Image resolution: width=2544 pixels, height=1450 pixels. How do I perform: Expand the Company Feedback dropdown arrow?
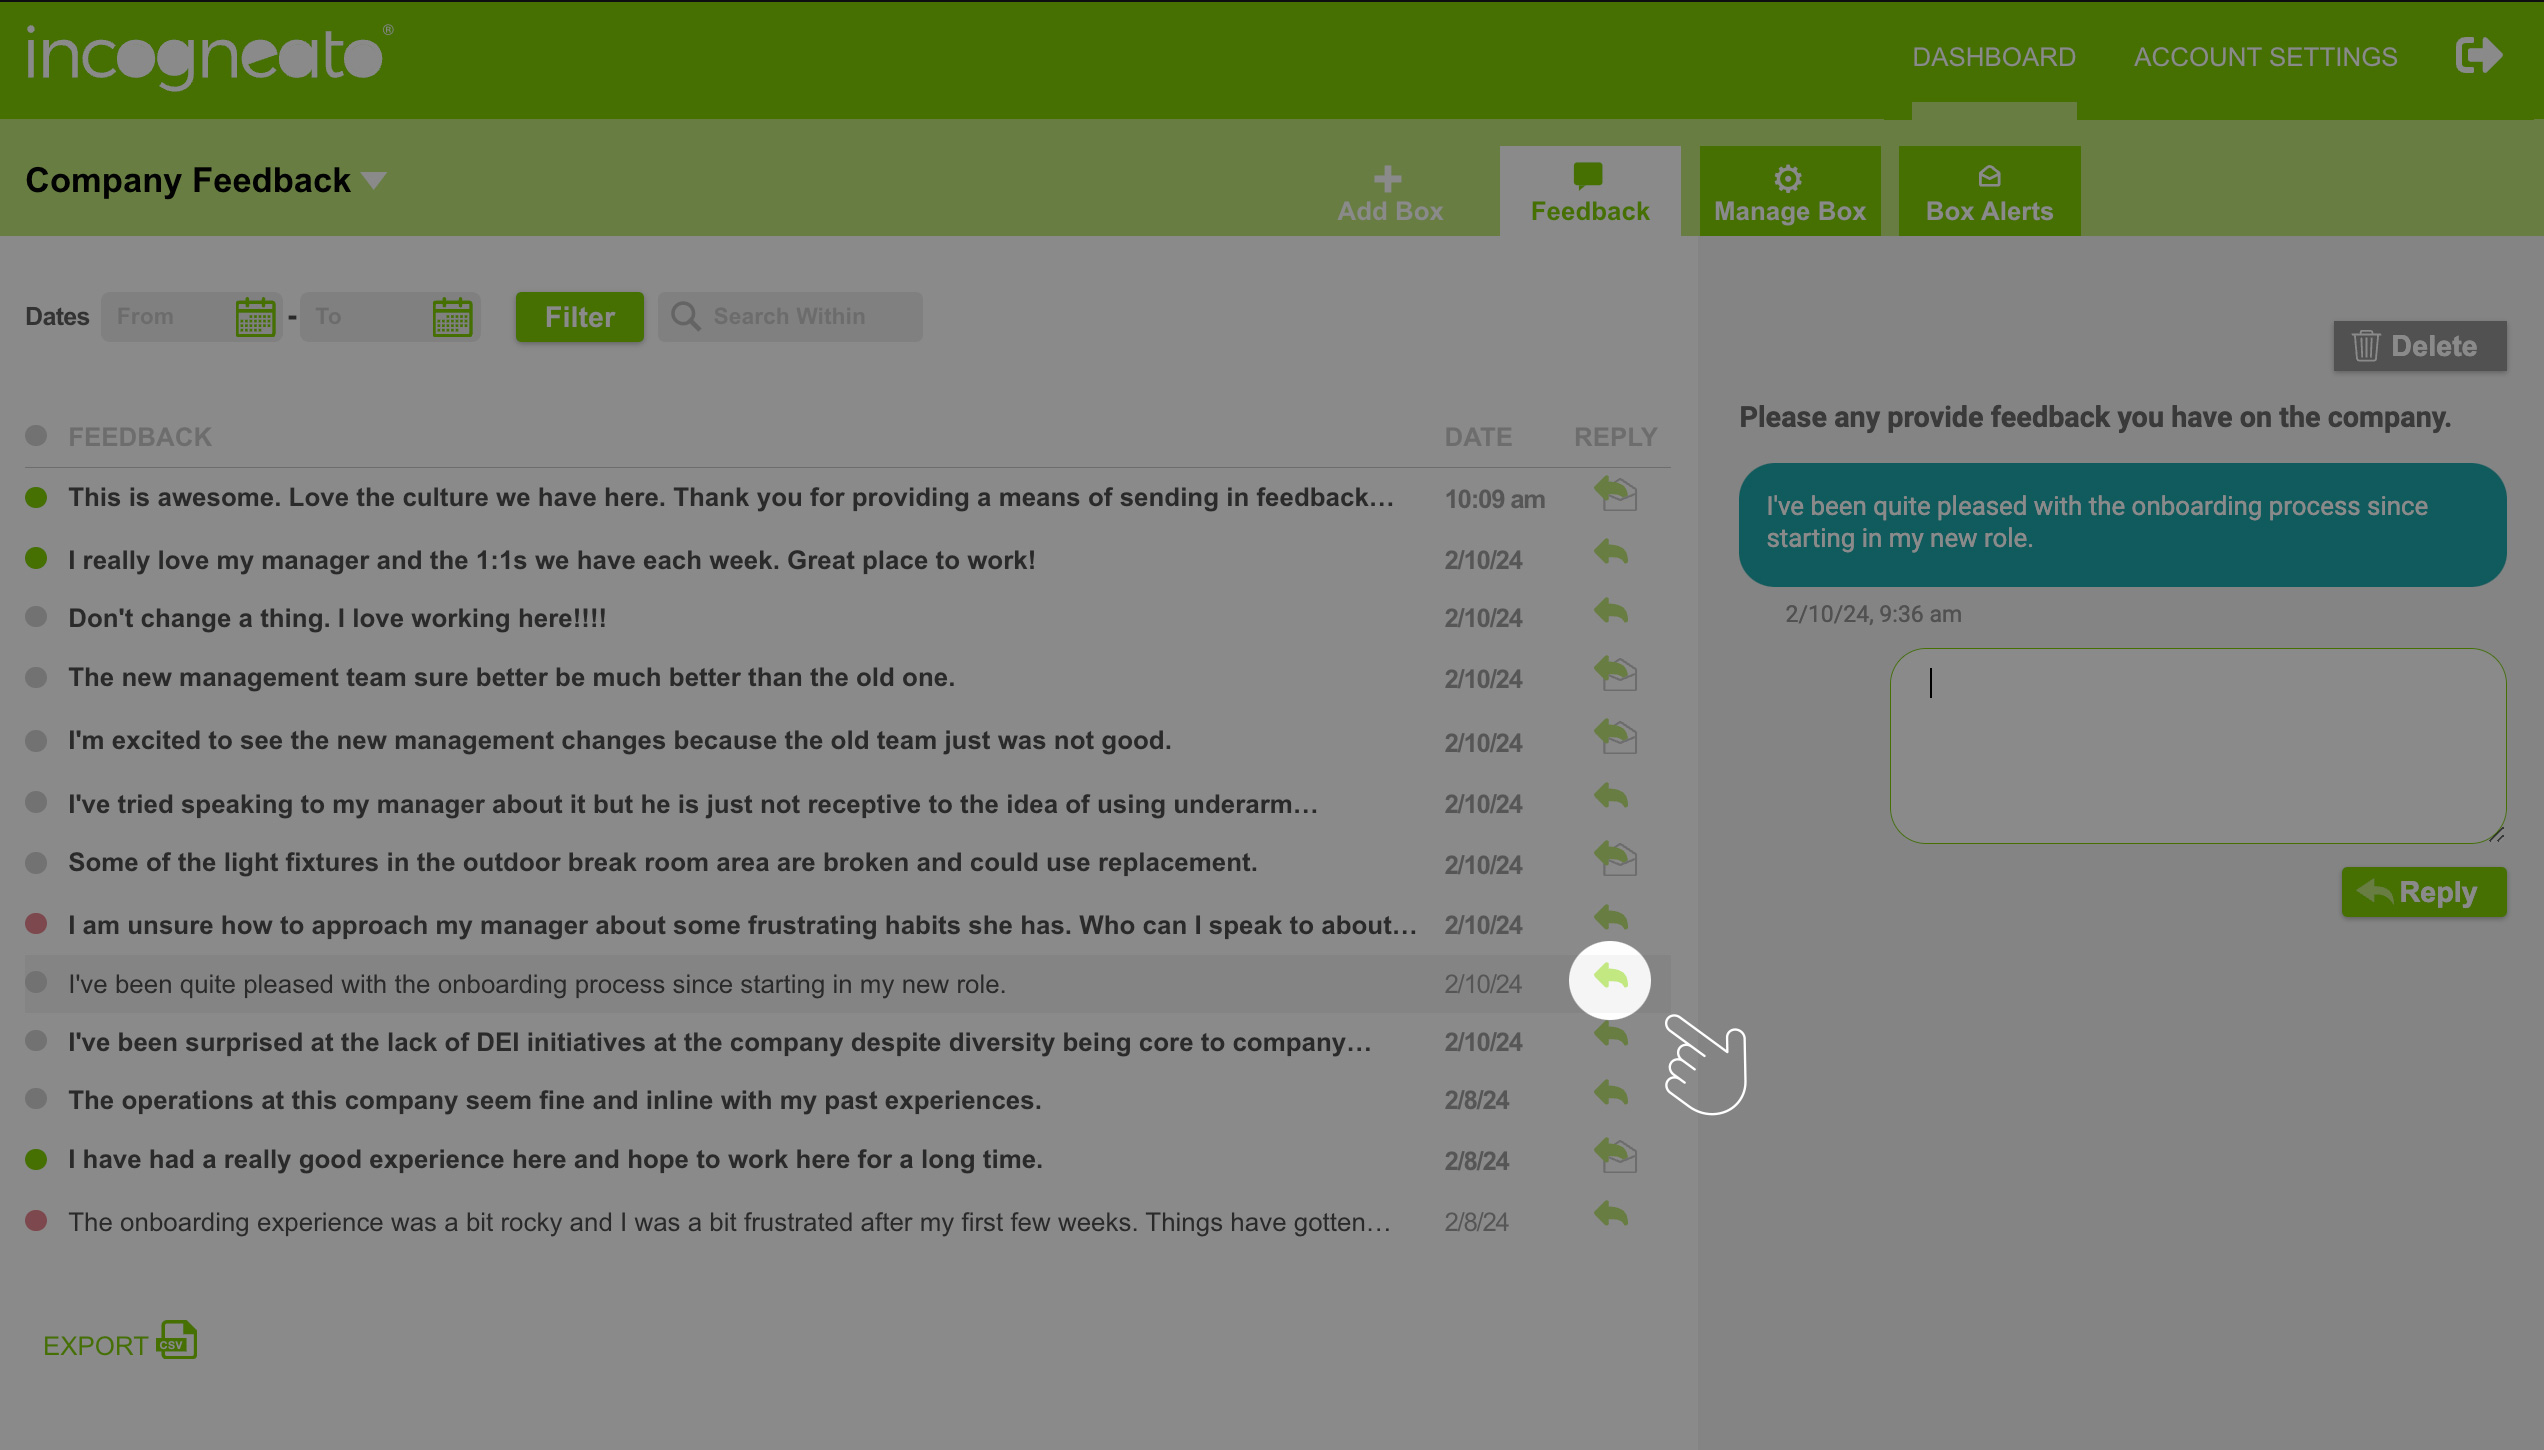(x=374, y=181)
